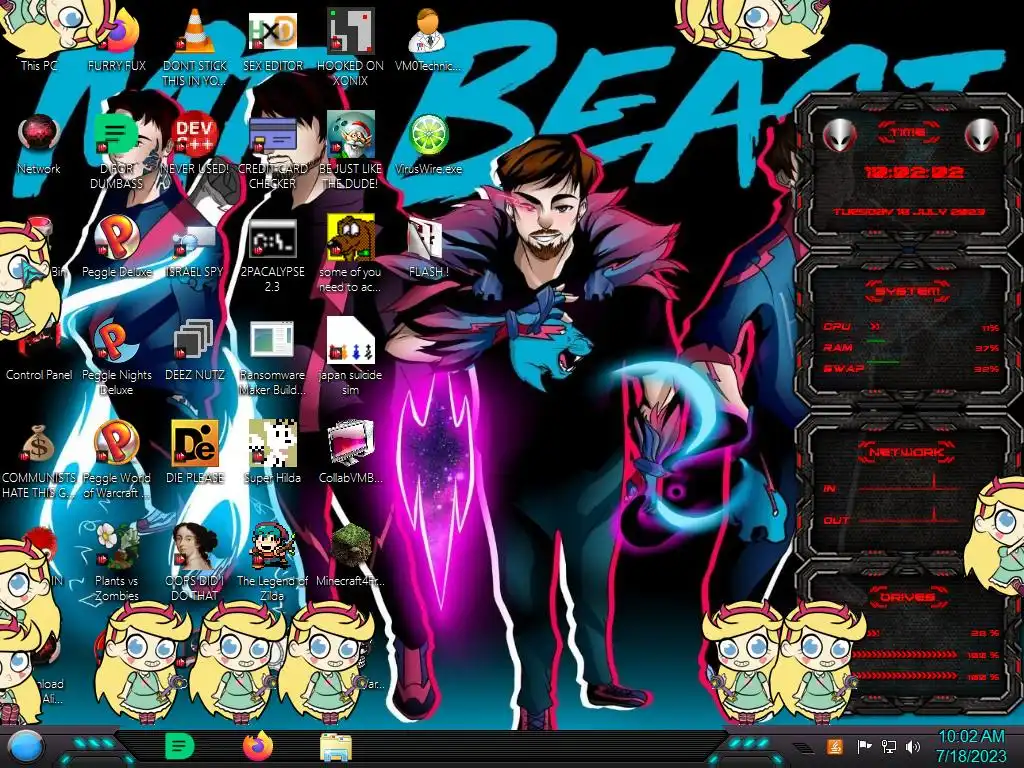Image resolution: width=1024 pixels, height=768 pixels.
Task: Open the money bag COMMUNISTS HATE THIS G... icon
Action: click(39, 461)
